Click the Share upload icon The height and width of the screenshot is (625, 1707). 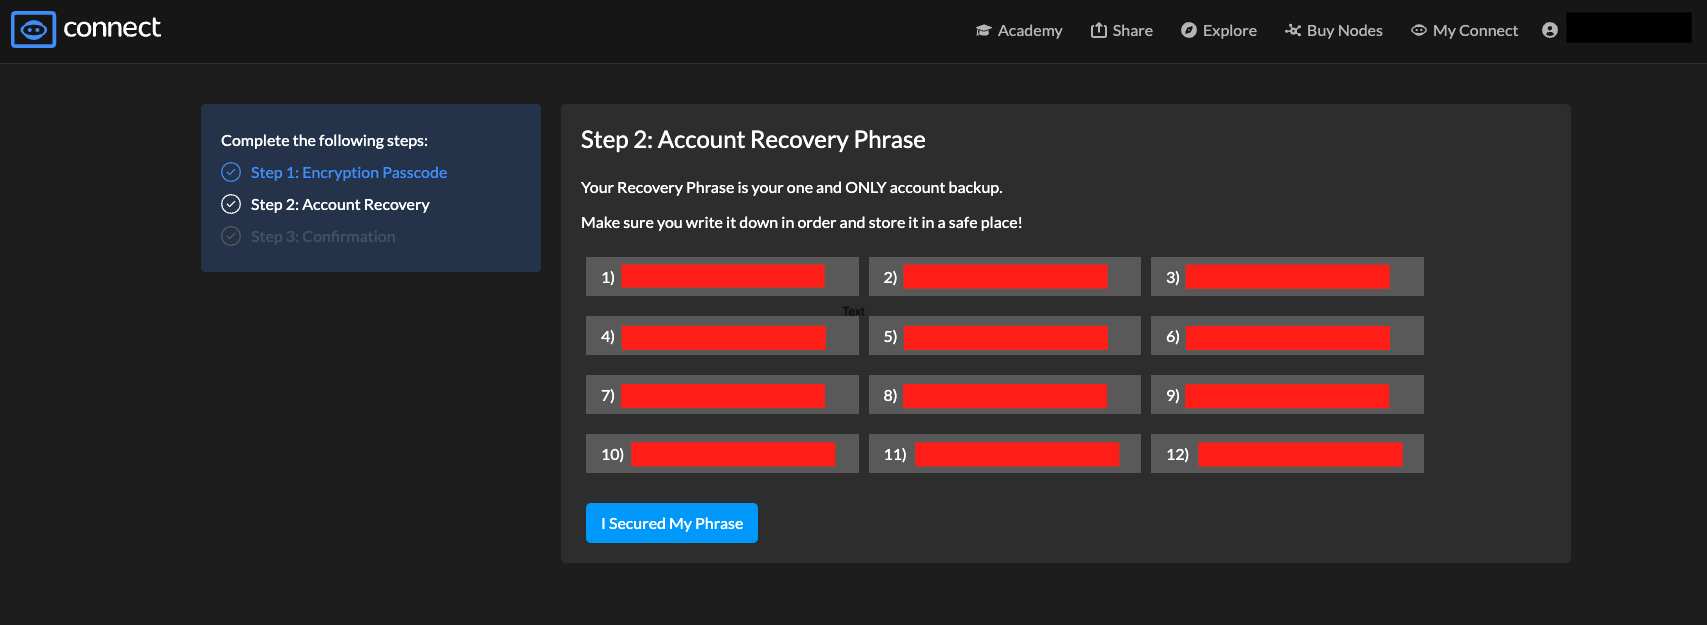coord(1098,30)
